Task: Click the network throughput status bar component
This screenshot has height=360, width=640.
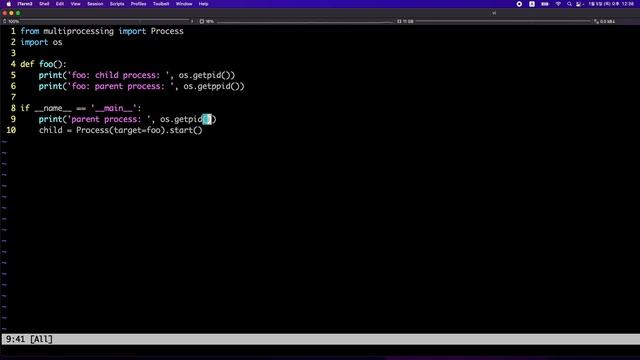Action: click(x=604, y=21)
